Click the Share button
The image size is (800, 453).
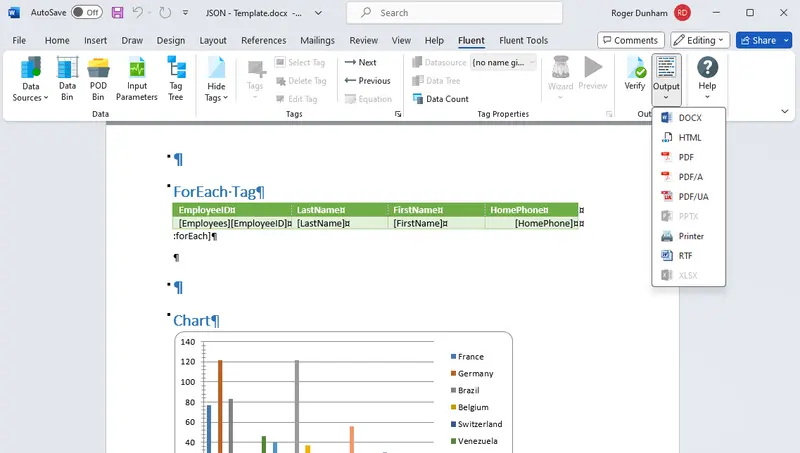point(758,40)
